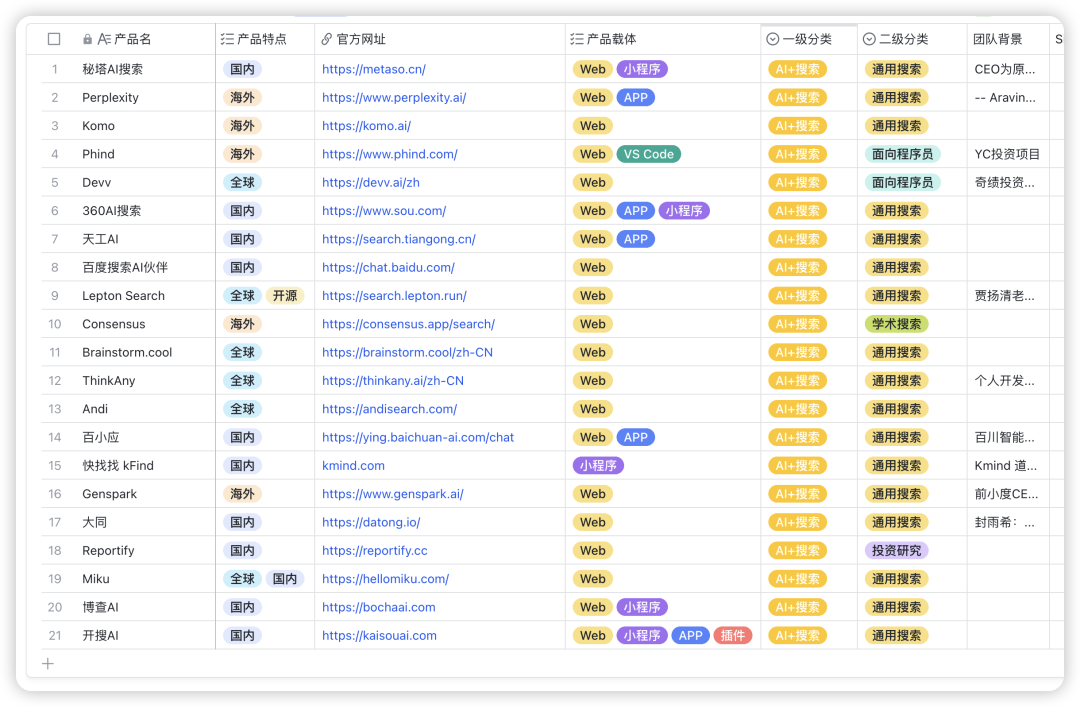Open the link https://www.phind.com/
The width and height of the screenshot is (1080, 707).
pyautogui.click(x=389, y=154)
